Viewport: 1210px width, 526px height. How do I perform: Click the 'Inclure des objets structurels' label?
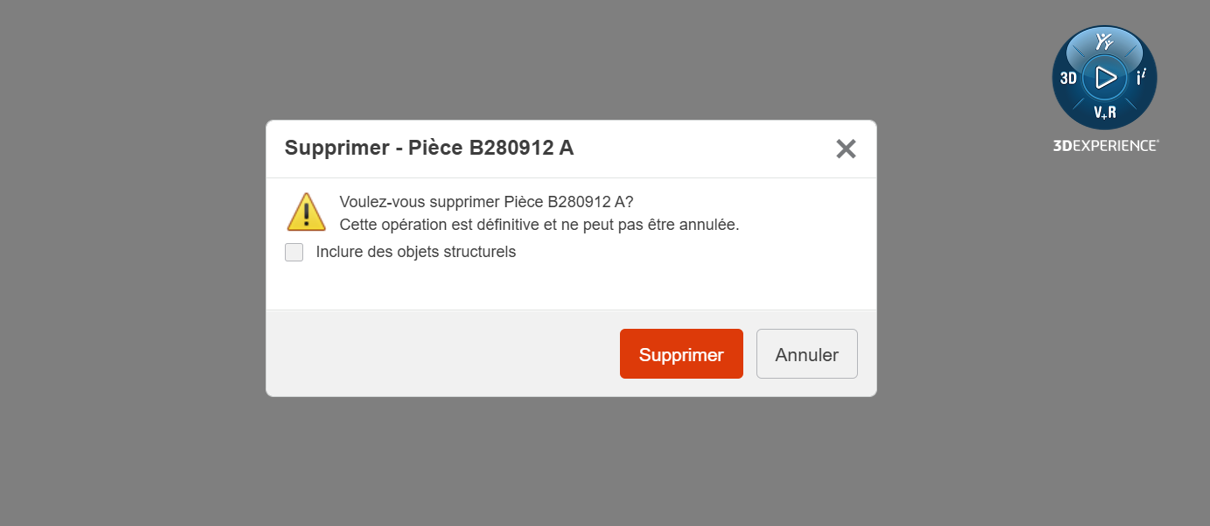[416, 252]
